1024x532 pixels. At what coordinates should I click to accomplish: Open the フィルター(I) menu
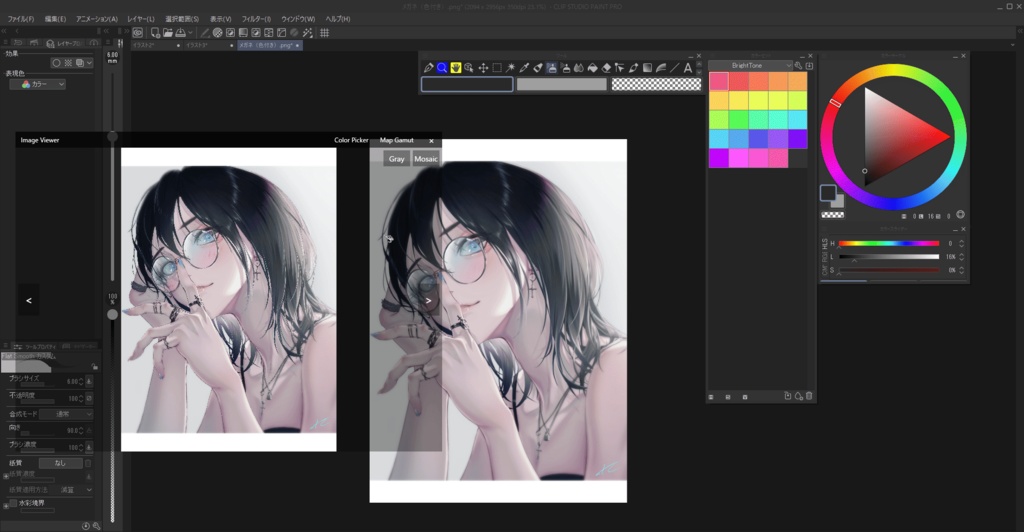click(x=256, y=19)
